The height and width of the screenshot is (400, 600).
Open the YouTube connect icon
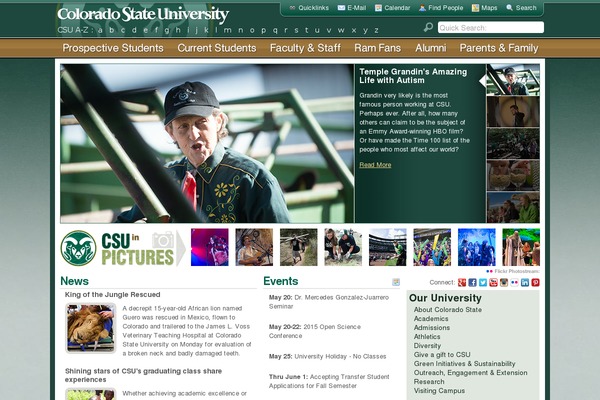494,282
